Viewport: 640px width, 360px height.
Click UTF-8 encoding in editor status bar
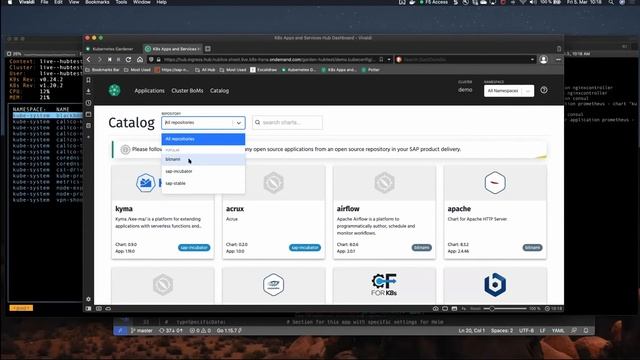pyautogui.click(x=526, y=331)
